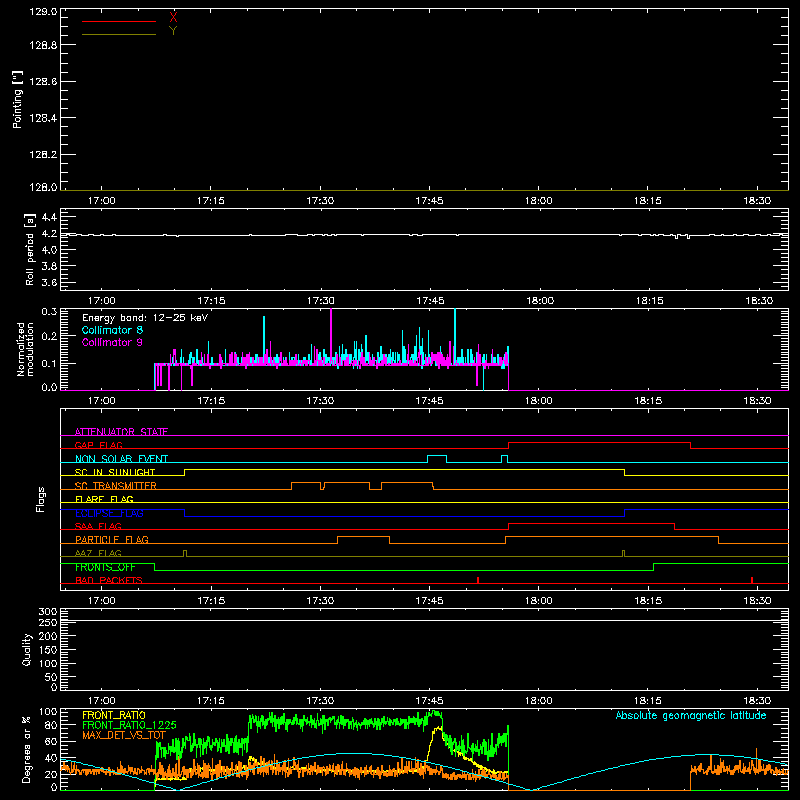This screenshot has height=800, width=800.
Task: Click the SAA_FLAG label
Action: [x=98, y=526]
